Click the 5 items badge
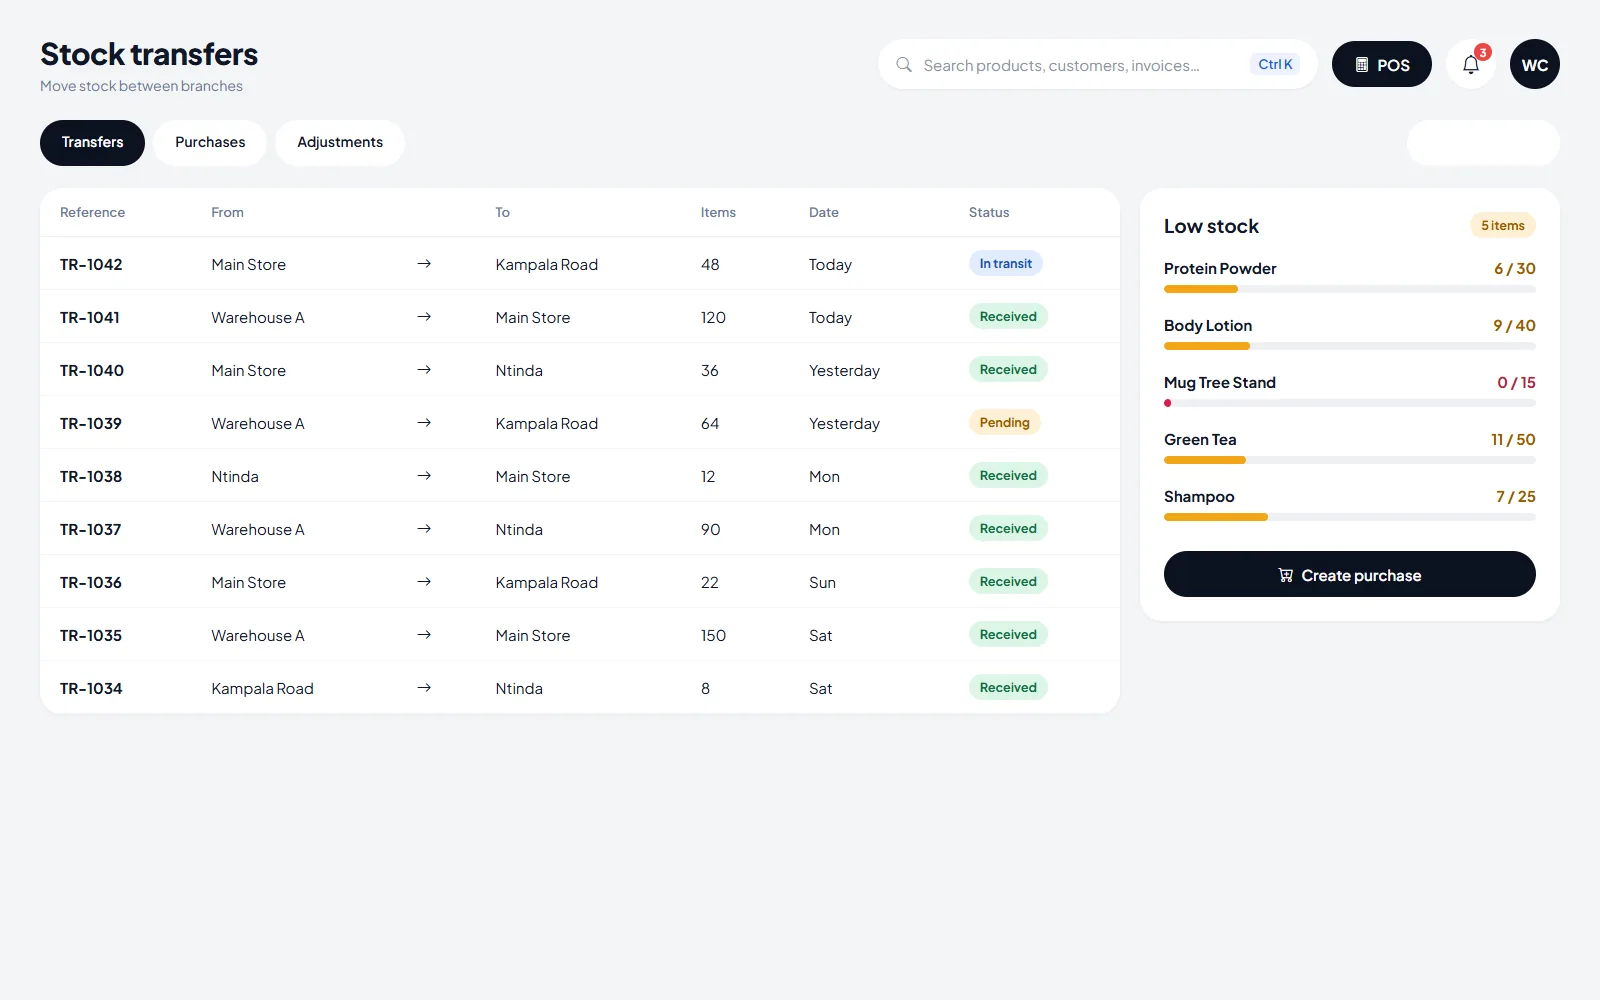This screenshot has height=1000, width=1600. [x=1503, y=226]
